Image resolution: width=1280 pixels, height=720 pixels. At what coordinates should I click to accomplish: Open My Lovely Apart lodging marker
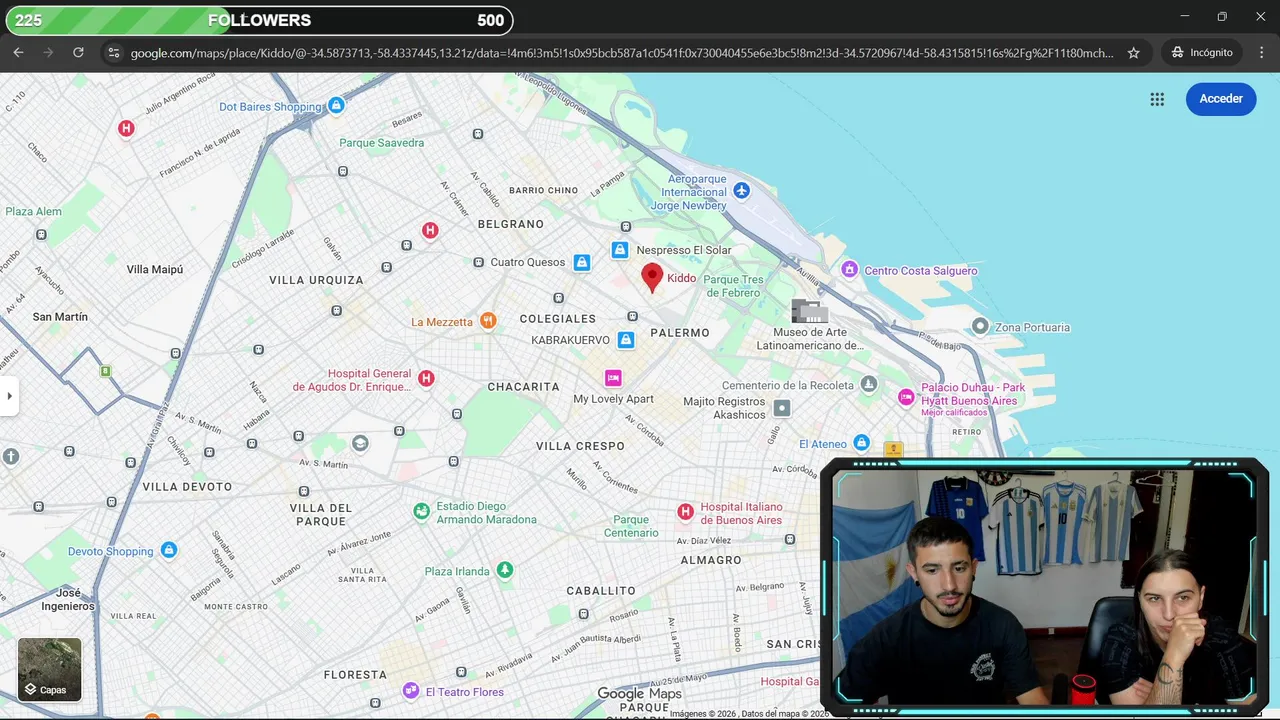(613, 377)
